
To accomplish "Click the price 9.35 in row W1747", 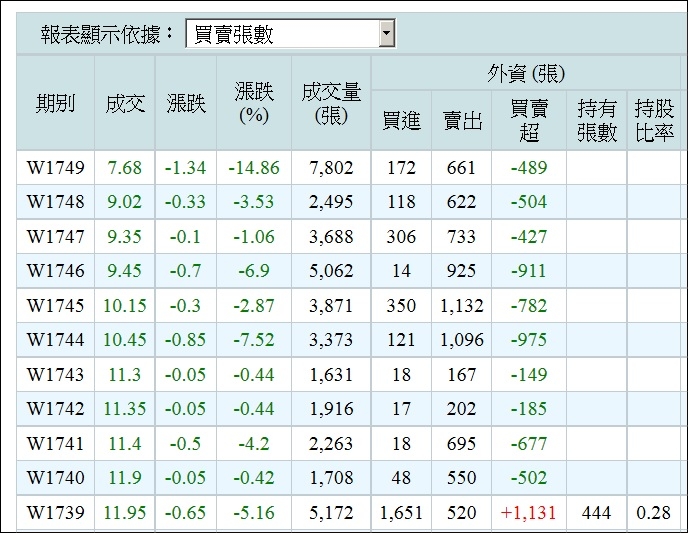I will (125, 236).
